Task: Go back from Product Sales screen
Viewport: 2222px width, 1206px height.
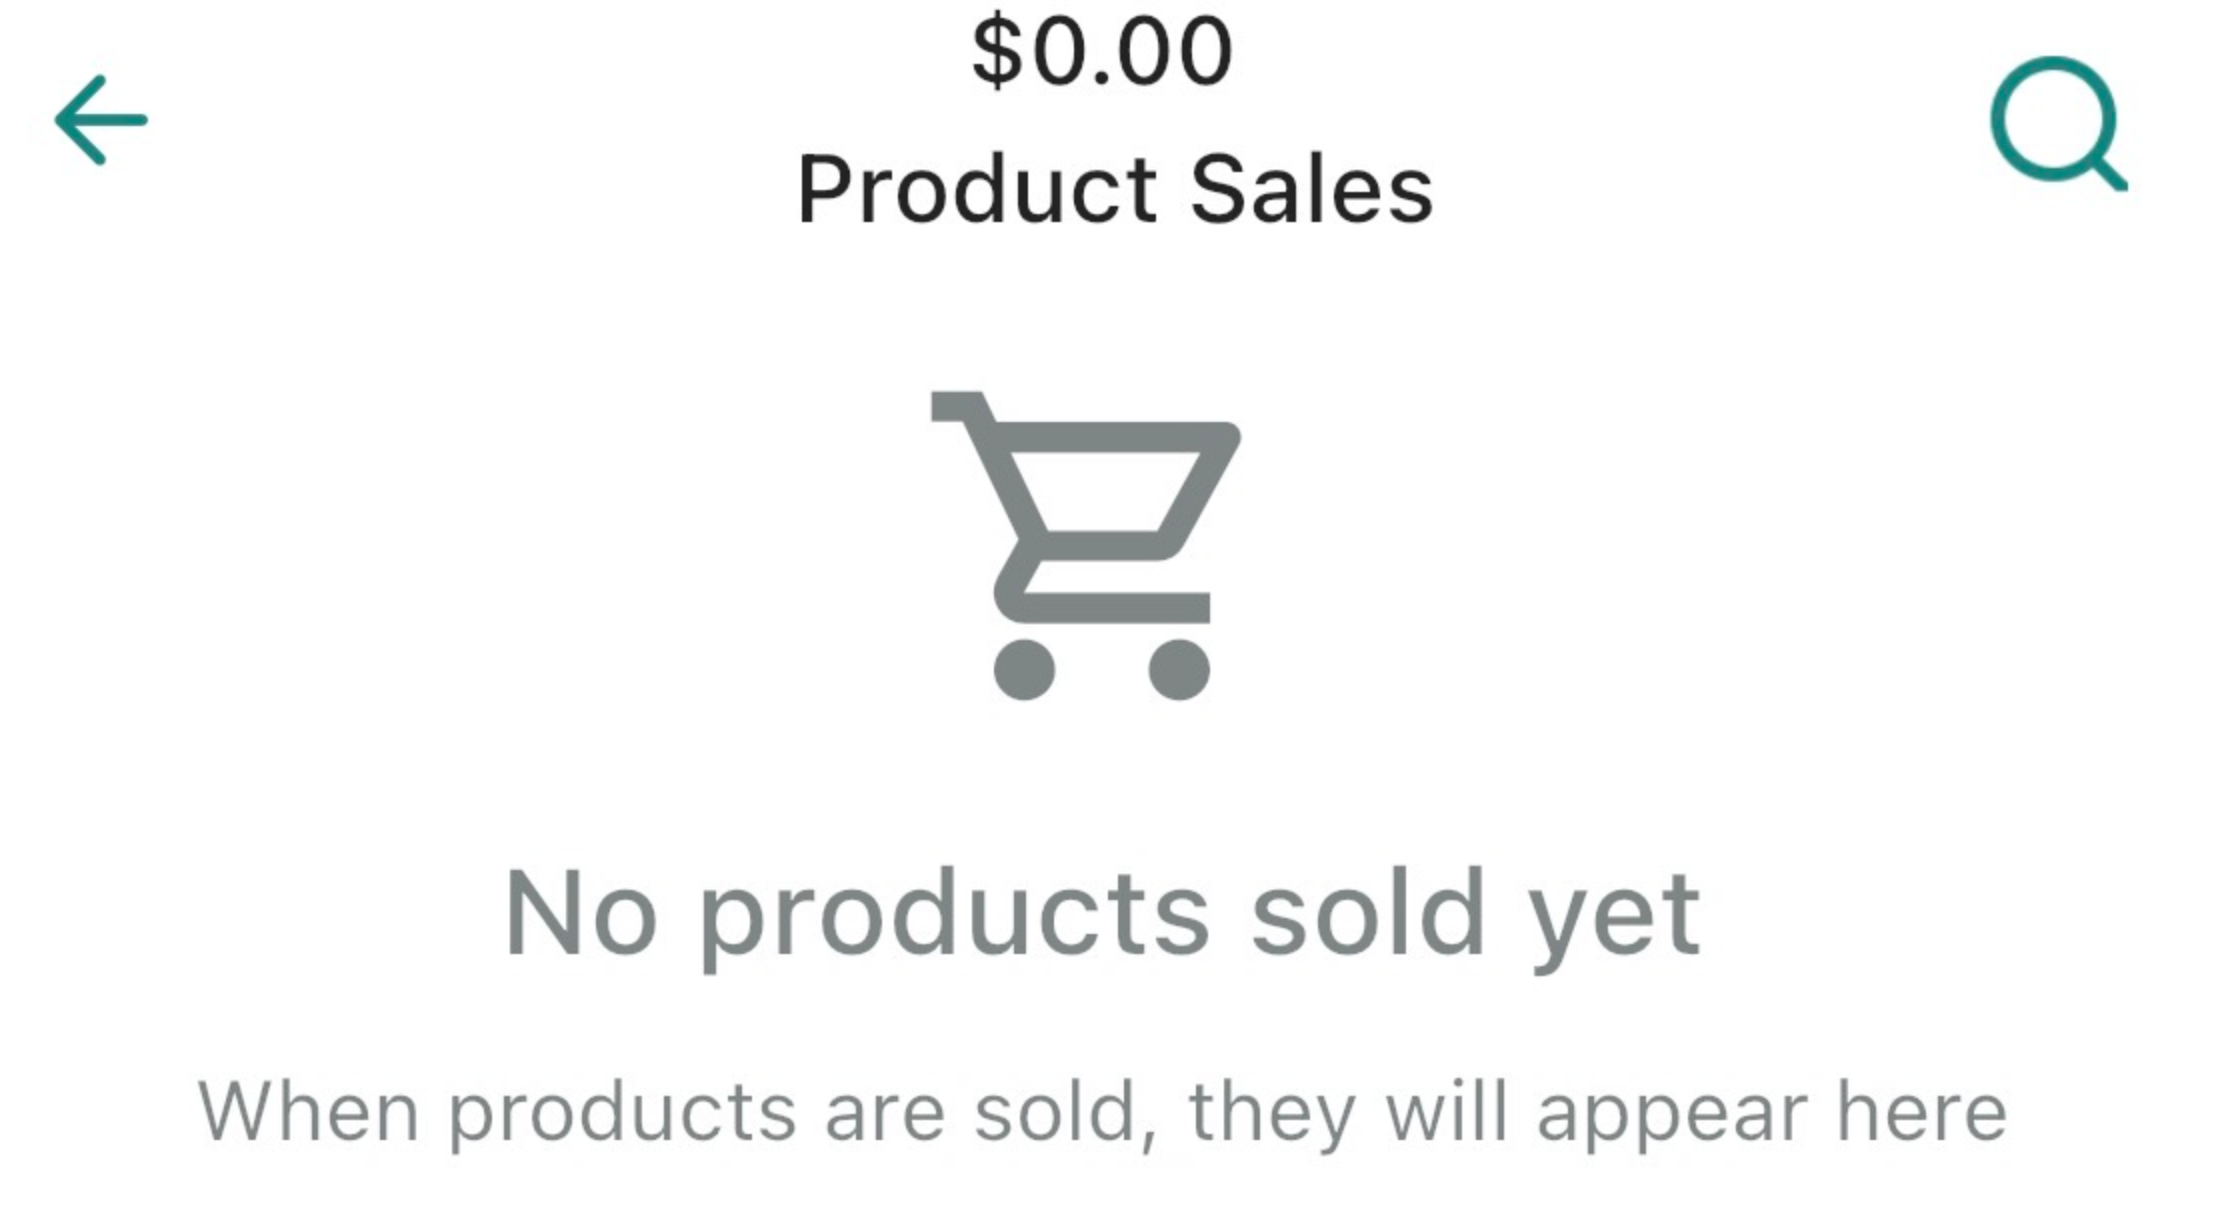Action: (x=101, y=120)
